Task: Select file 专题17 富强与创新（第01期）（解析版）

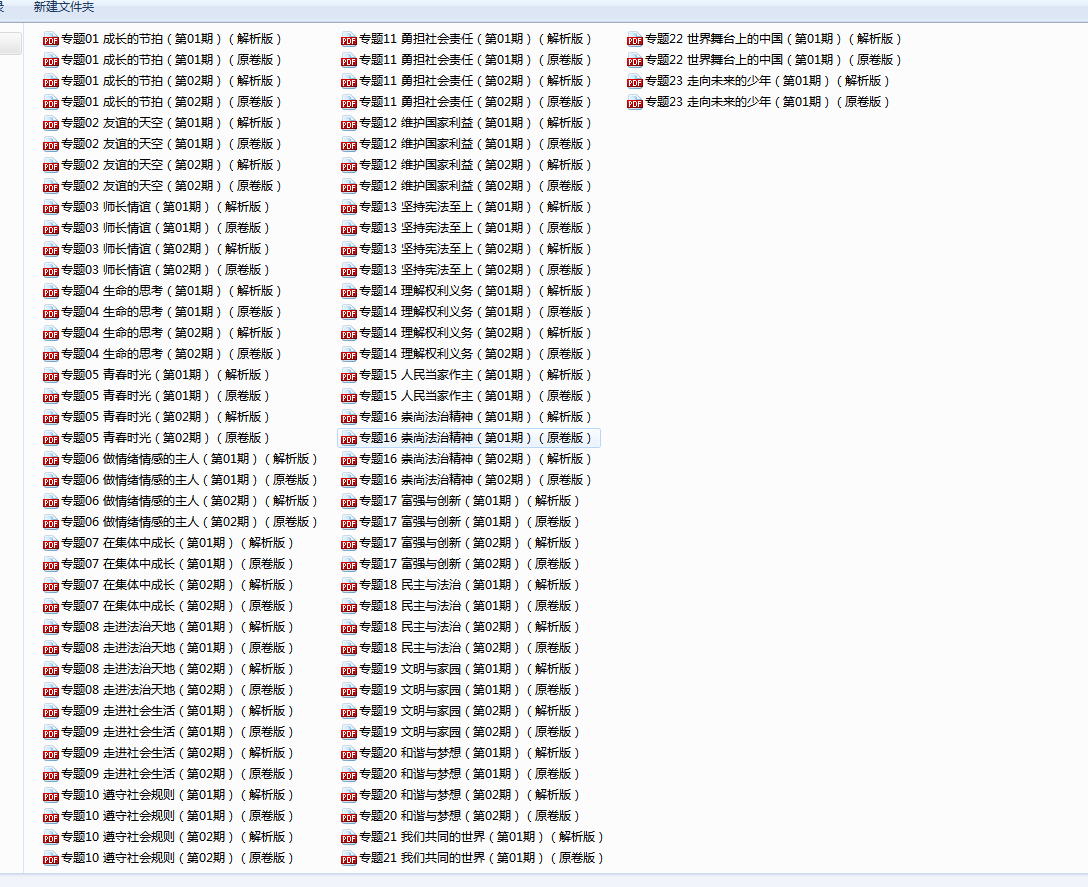Action: point(461,501)
